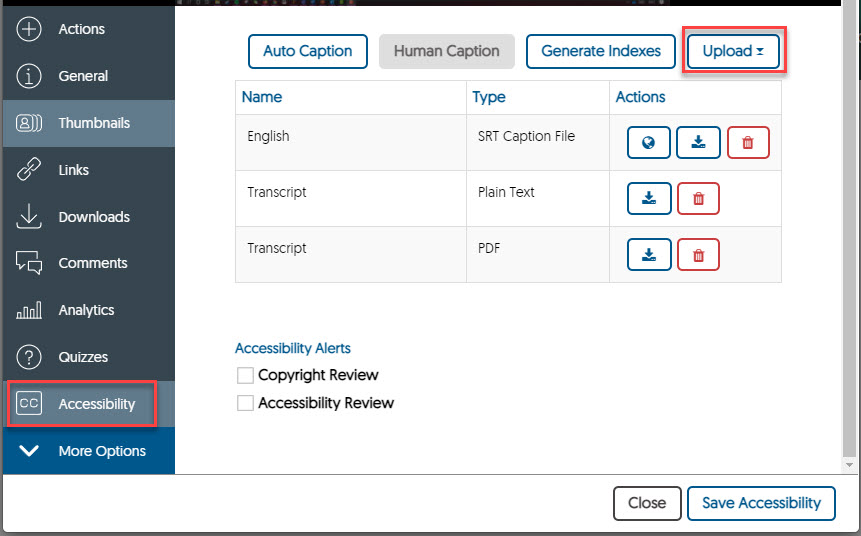Open the Upload dropdown menu

733,51
